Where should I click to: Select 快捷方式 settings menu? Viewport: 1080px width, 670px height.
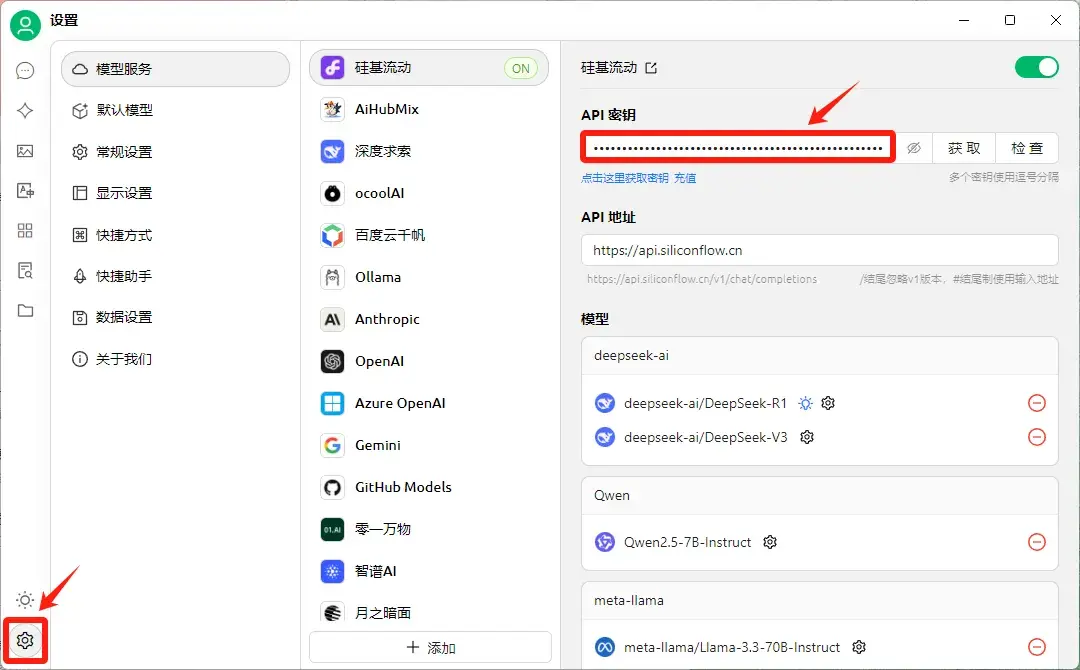click(x=175, y=235)
